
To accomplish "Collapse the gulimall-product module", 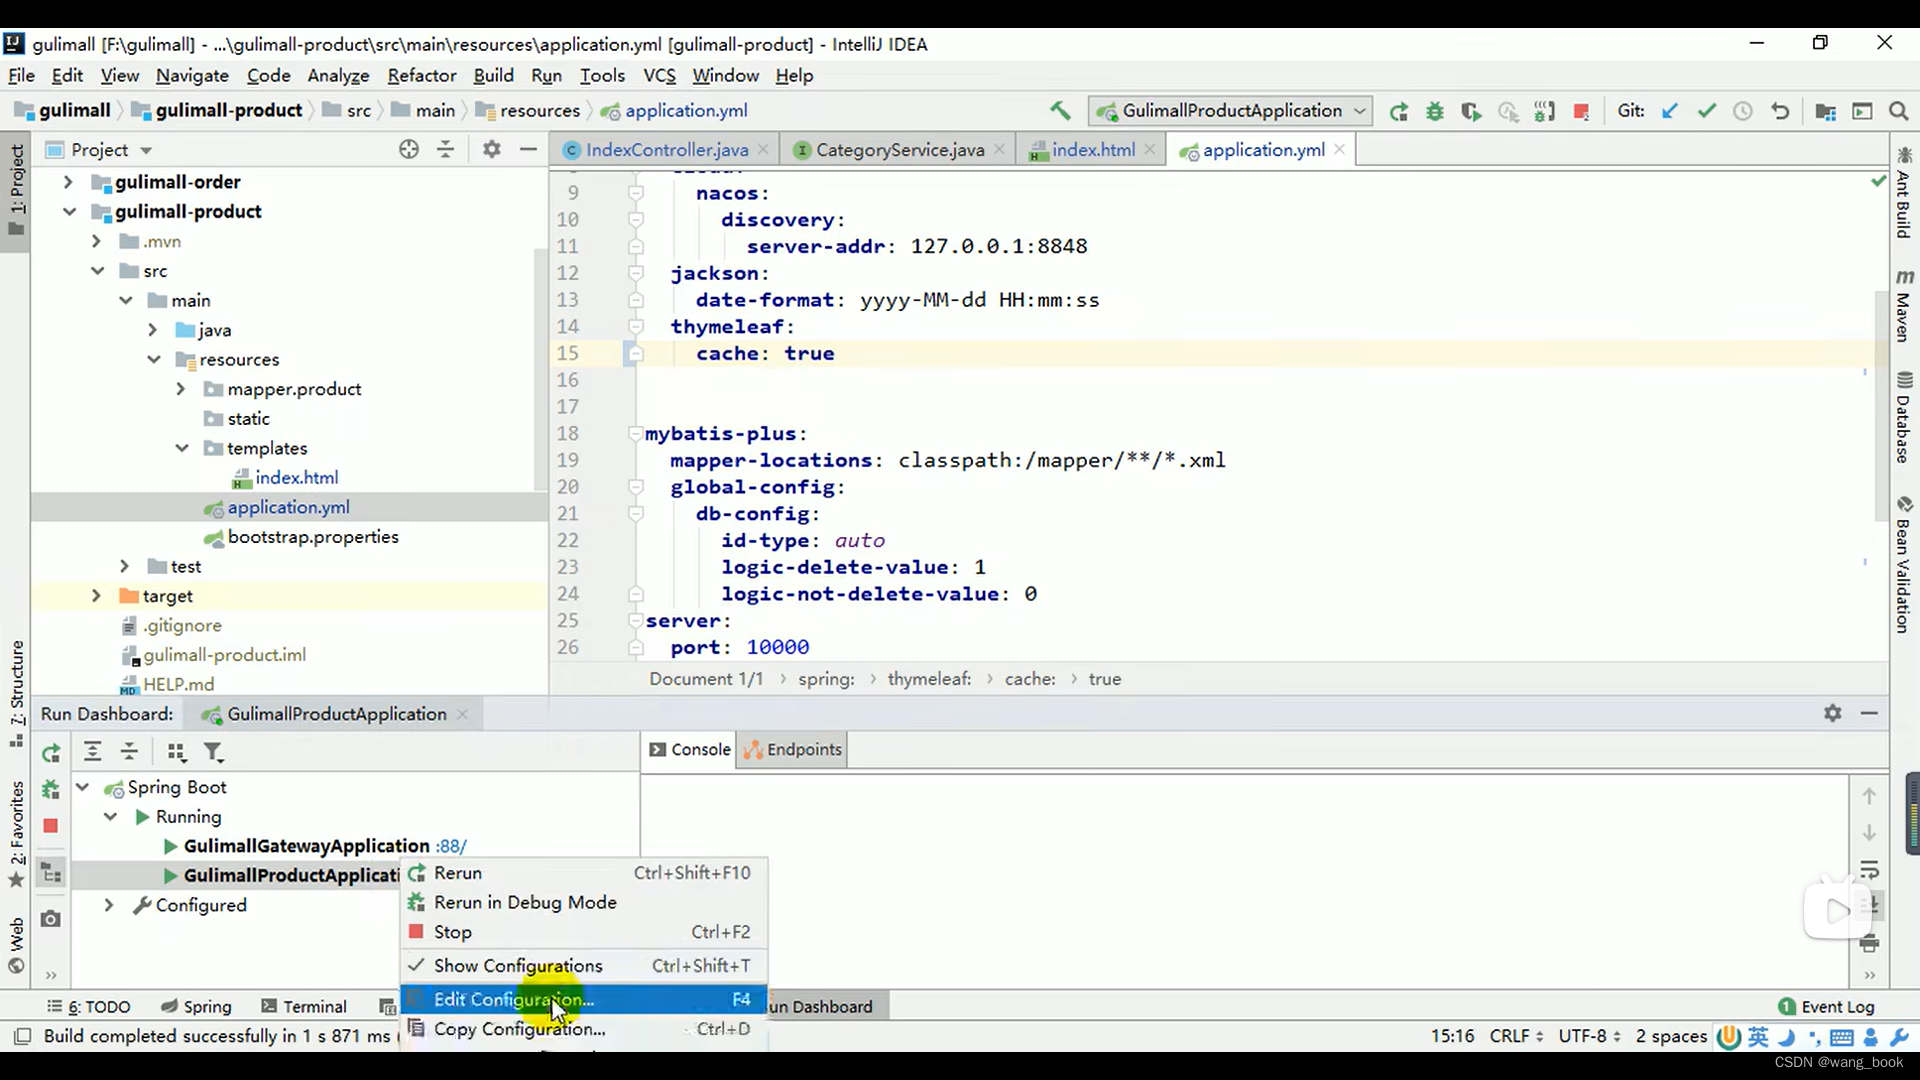I will pyautogui.click(x=68, y=212).
